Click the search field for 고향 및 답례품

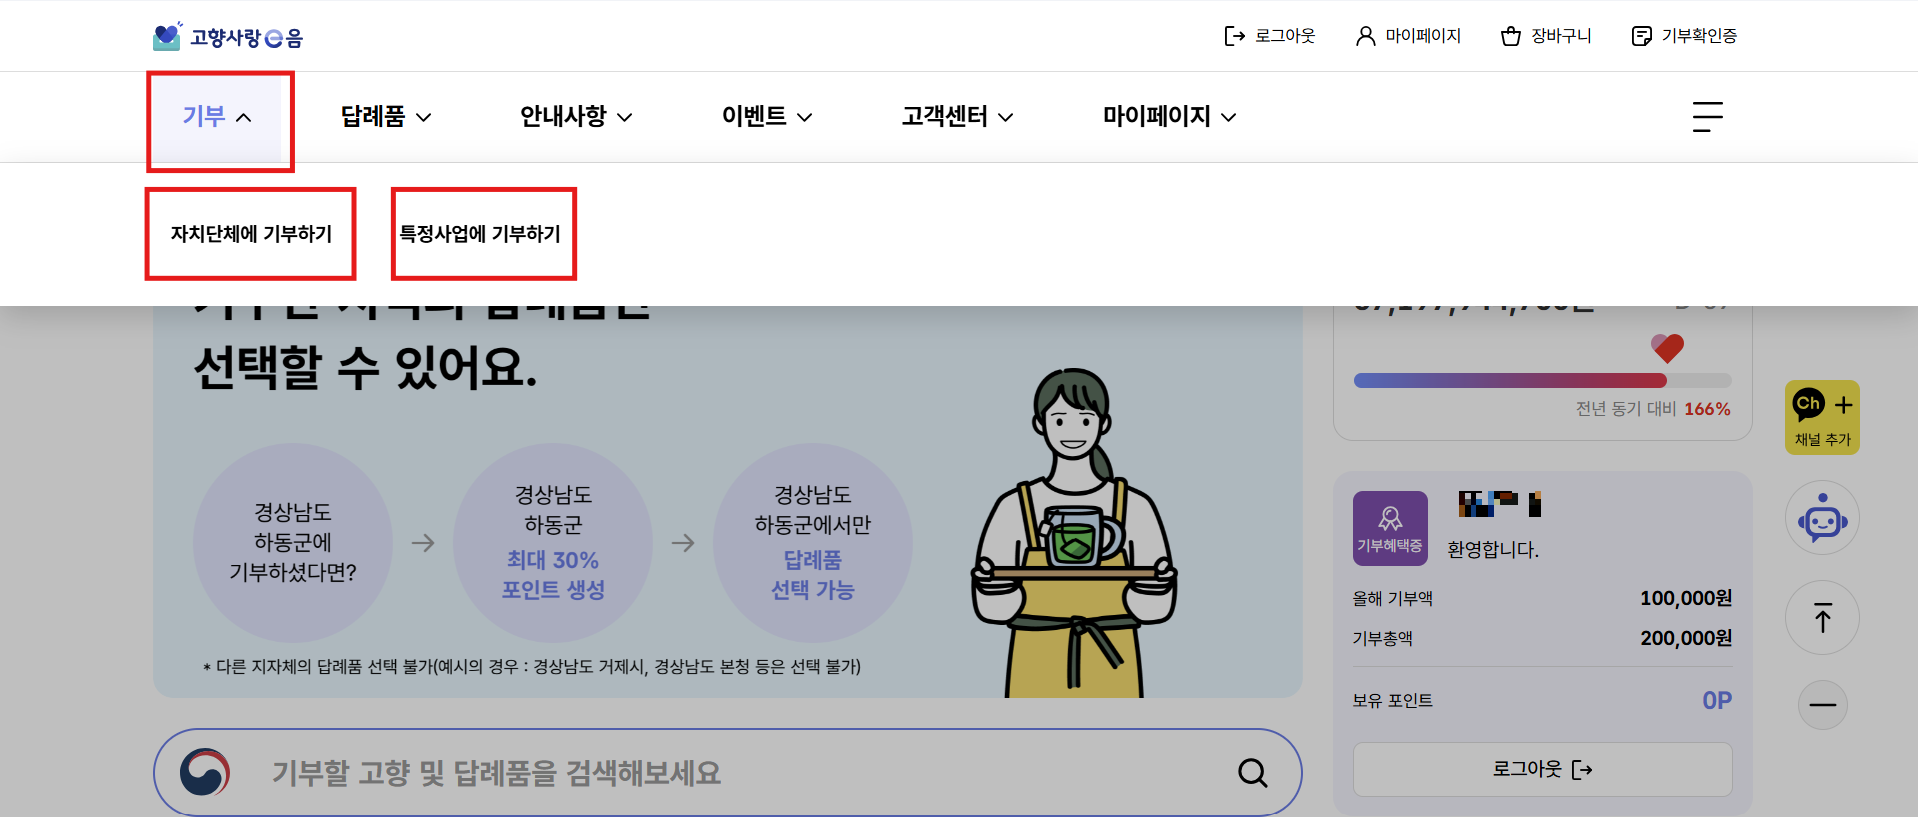click(727, 772)
